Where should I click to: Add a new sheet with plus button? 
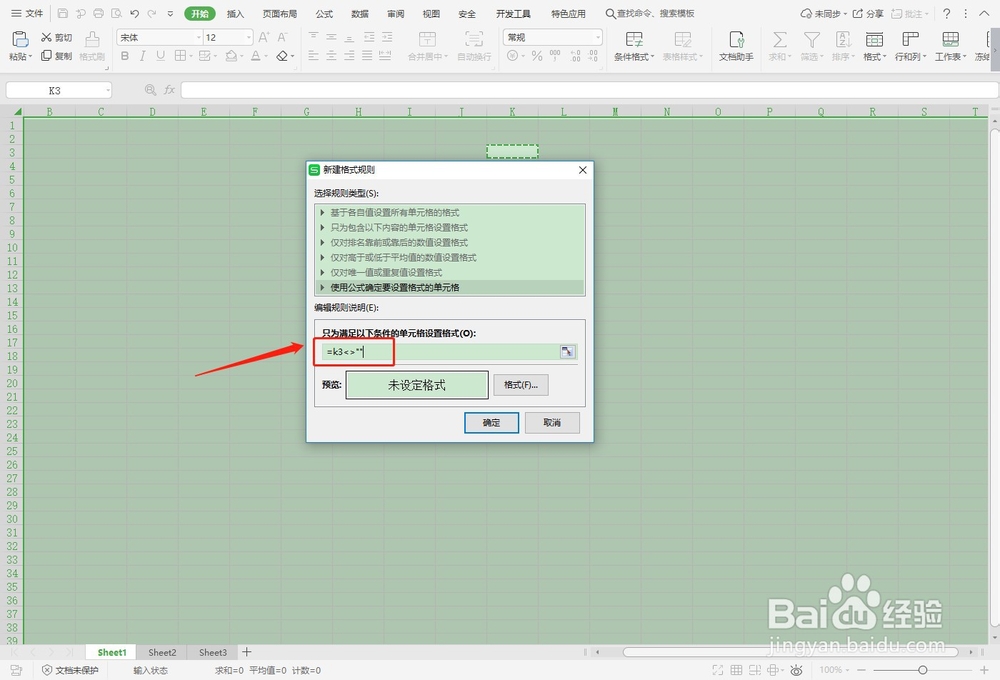click(247, 652)
